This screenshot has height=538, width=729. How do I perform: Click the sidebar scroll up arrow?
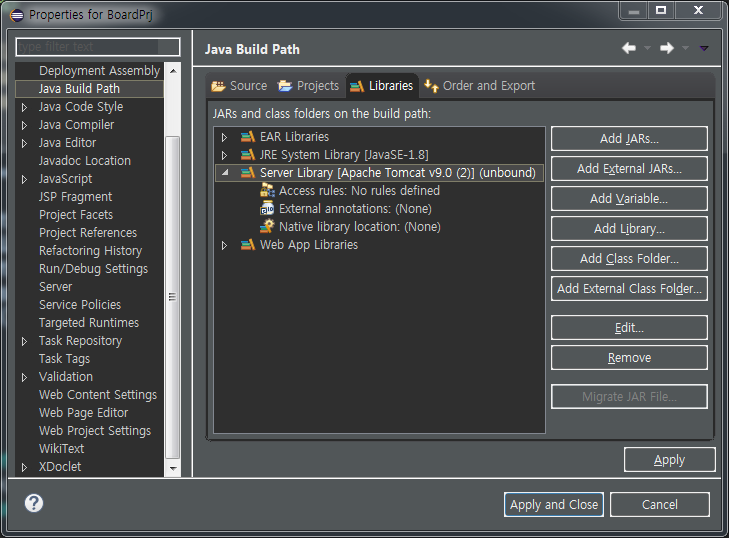[173, 71]
